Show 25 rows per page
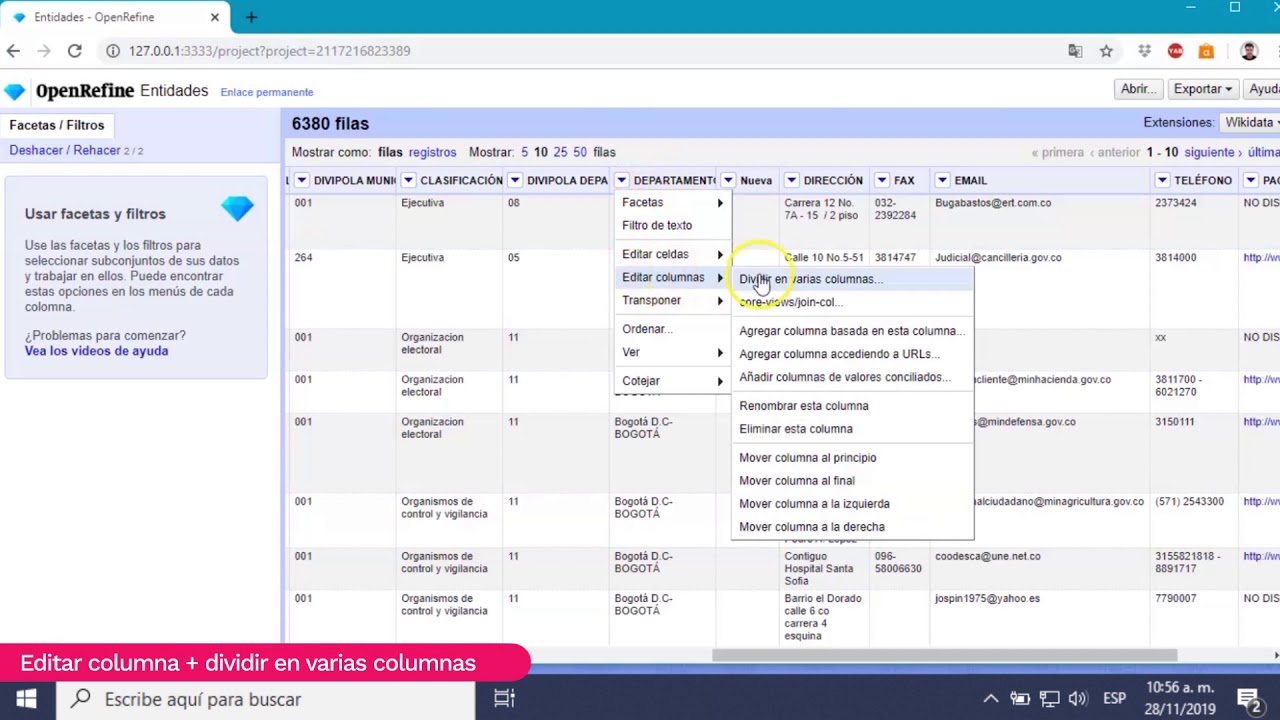 [560, 152]
